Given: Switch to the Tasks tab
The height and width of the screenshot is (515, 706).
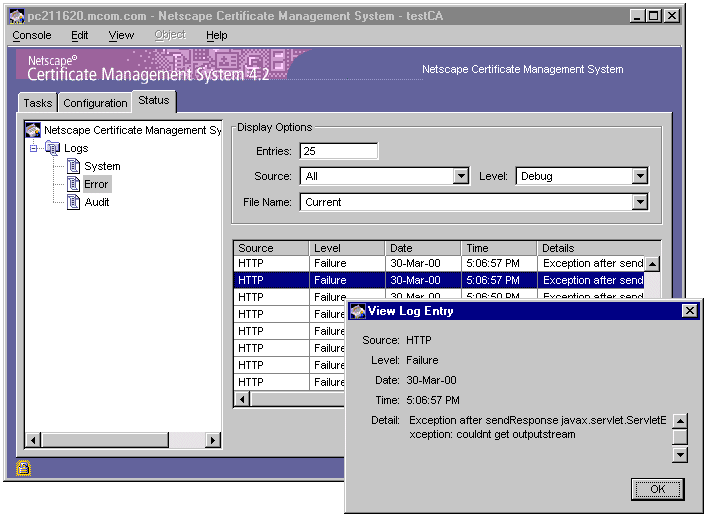Looking at the screenshot, I should (x=38, y=103).
